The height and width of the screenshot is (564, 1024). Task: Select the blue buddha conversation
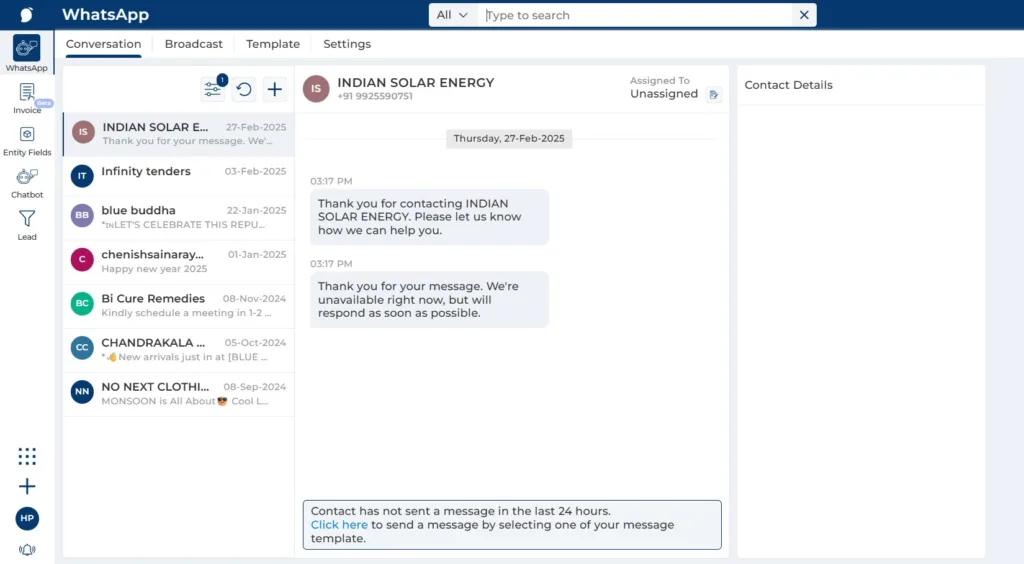pos(178,217)
